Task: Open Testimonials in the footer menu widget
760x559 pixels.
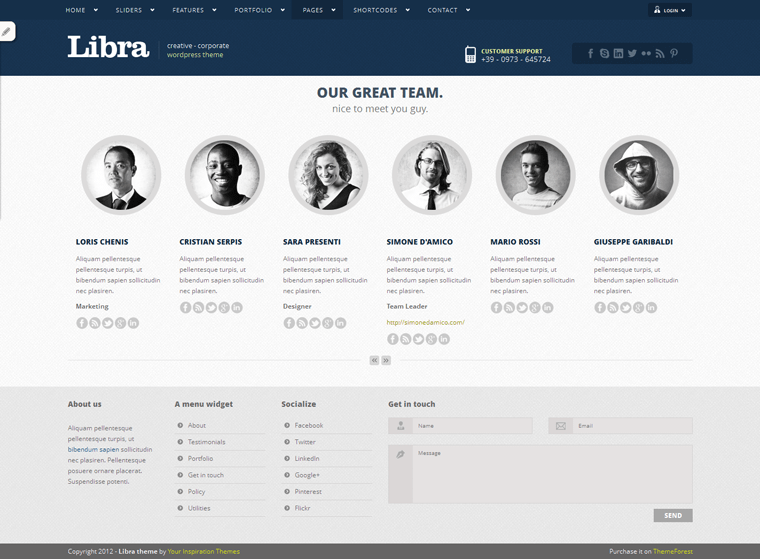Action: pyautogui.click(x=206, y=442)
